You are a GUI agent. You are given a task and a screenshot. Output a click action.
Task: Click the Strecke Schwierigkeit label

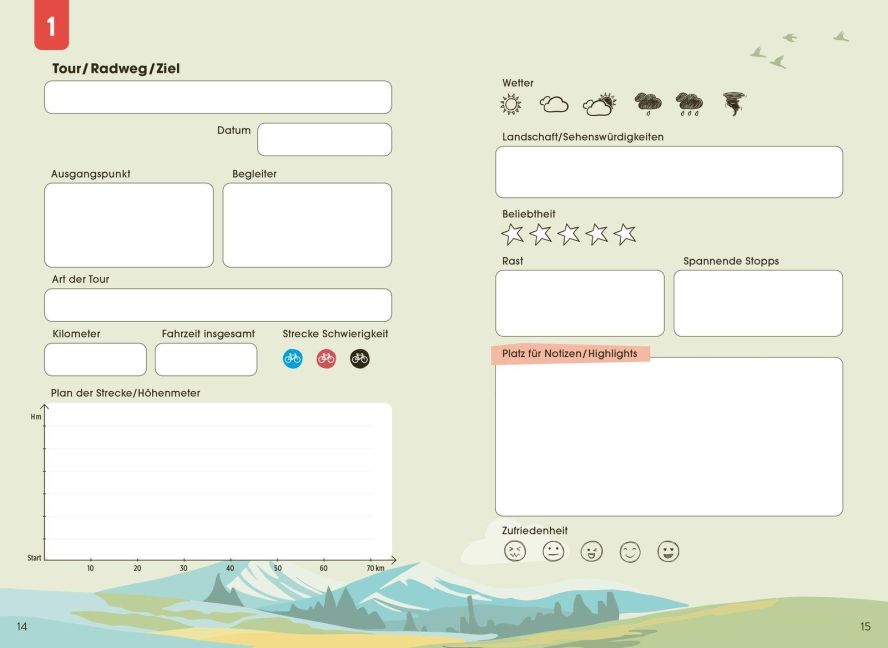click(x=335, y=334)
